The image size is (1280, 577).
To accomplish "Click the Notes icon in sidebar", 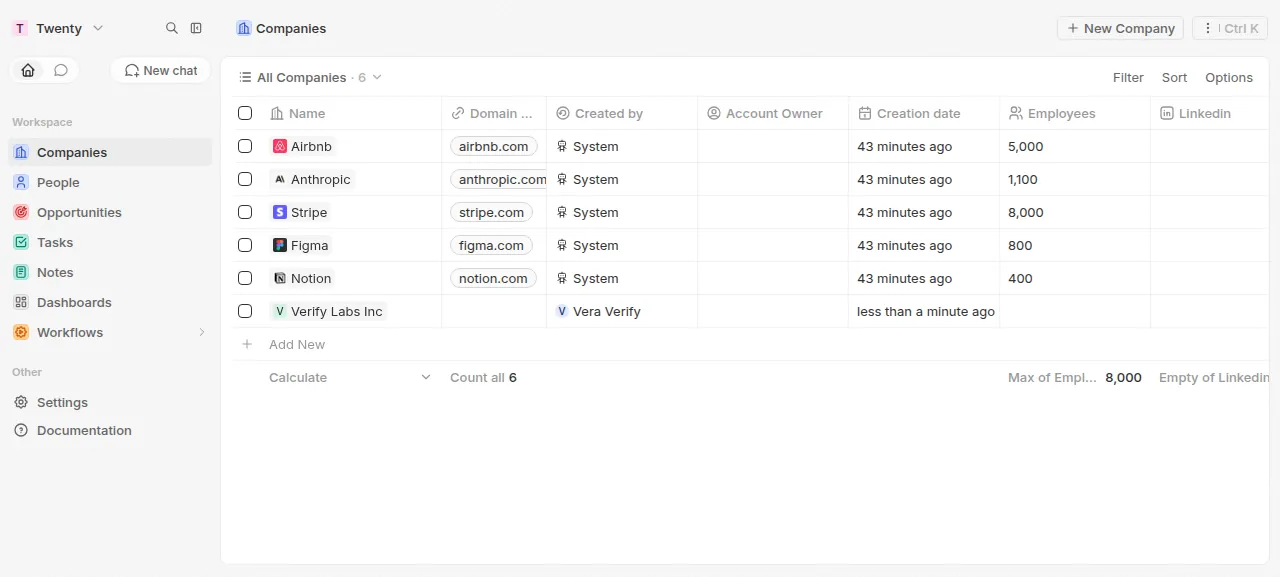I will coord(21,272).
